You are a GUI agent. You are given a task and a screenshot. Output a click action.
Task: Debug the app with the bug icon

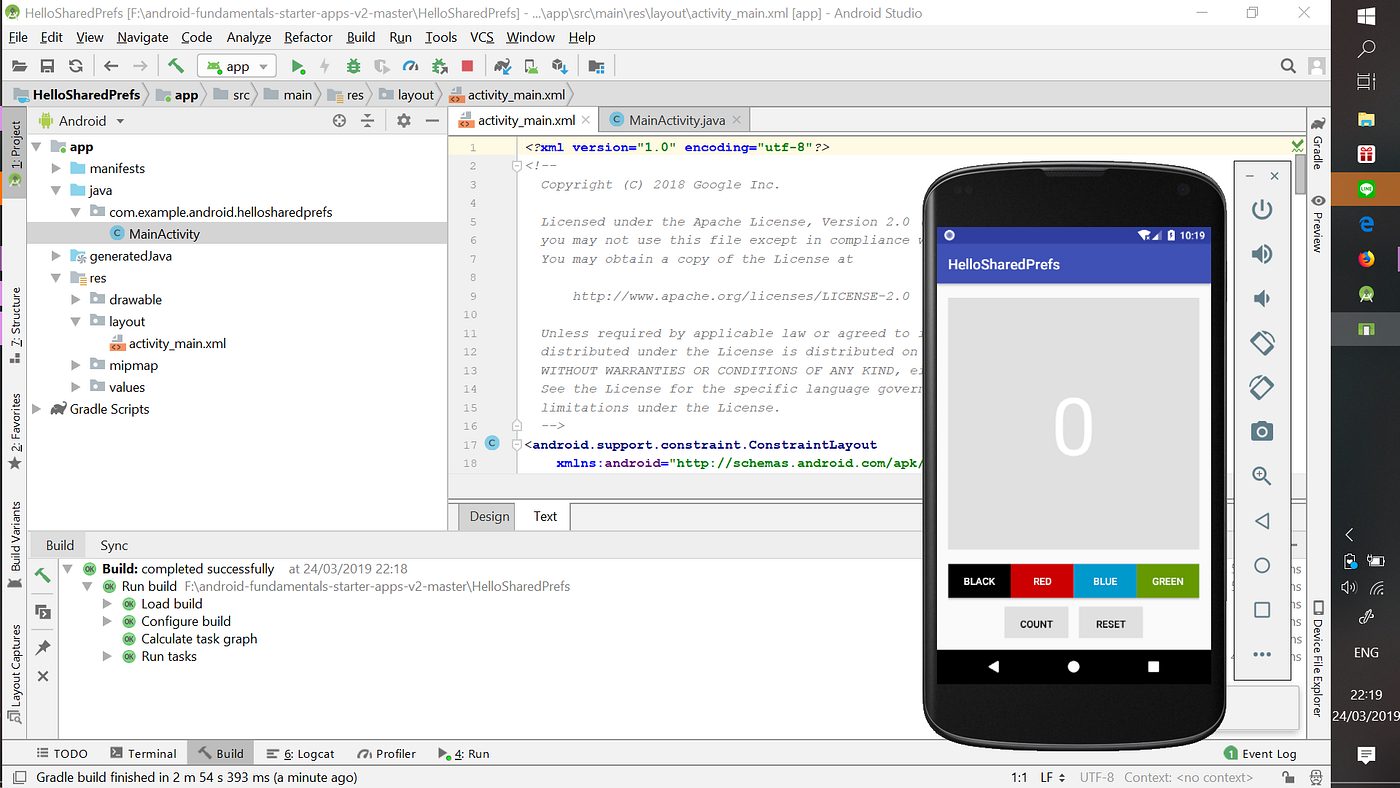353,65
